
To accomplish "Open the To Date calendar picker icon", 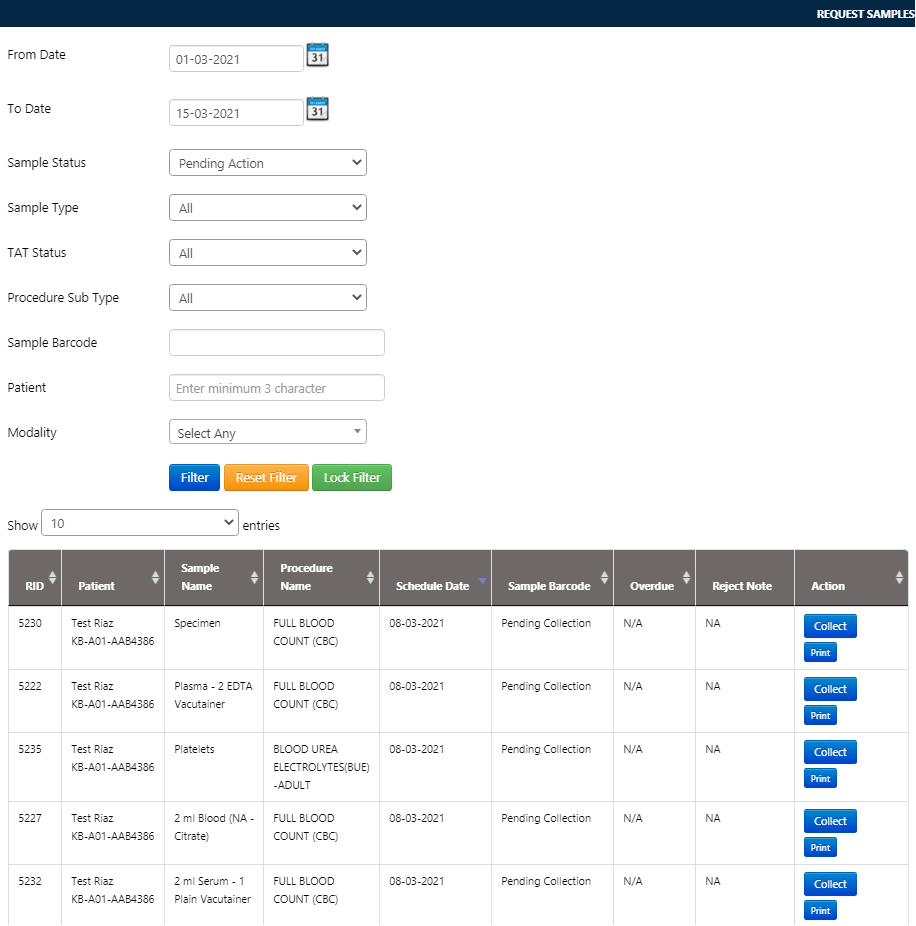I will (317, 110).
